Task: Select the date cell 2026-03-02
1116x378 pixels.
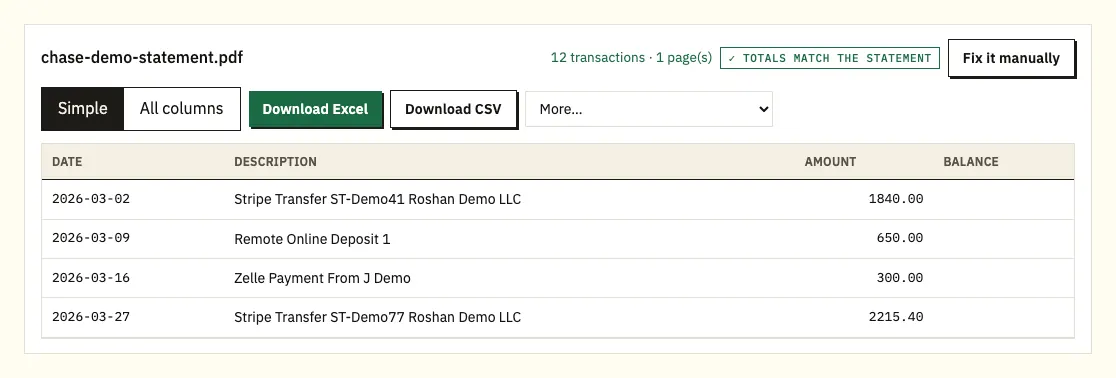Action: [x=91, y=199]
